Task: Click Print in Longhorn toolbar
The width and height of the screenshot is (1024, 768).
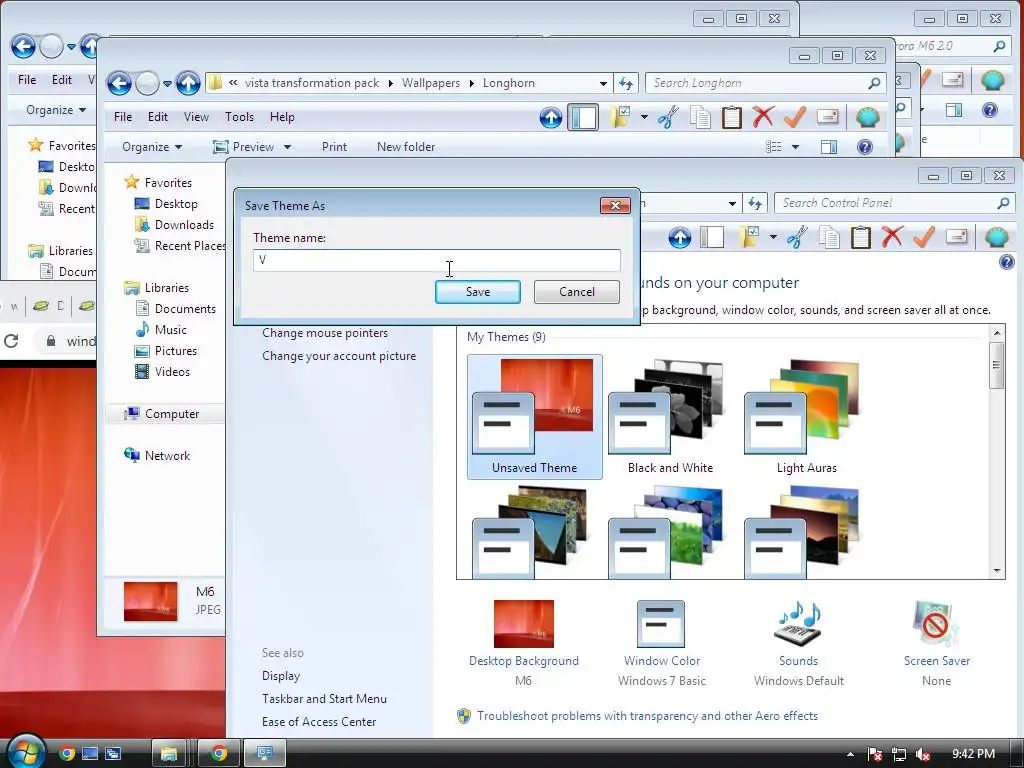Action: coord(334,147)
